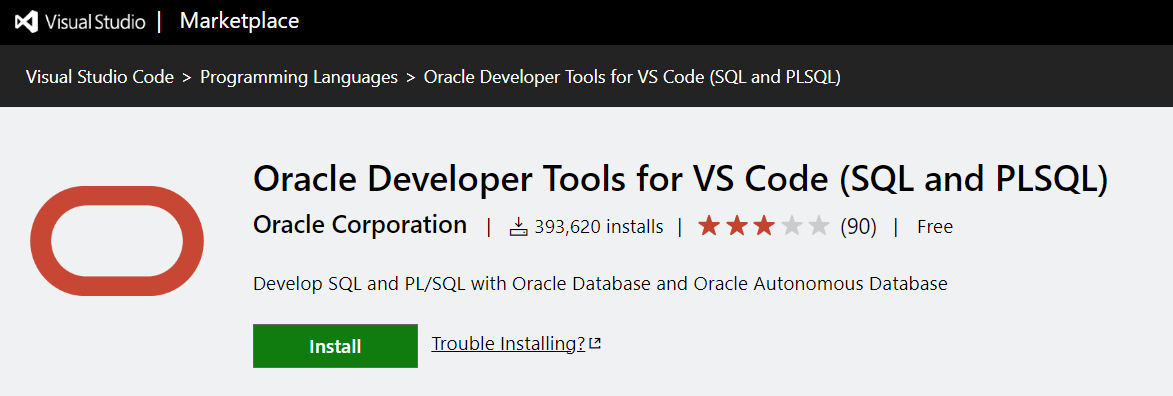This screenshot has width=1173, height=396.
Task: Click the Free price label
Action: 935,227
